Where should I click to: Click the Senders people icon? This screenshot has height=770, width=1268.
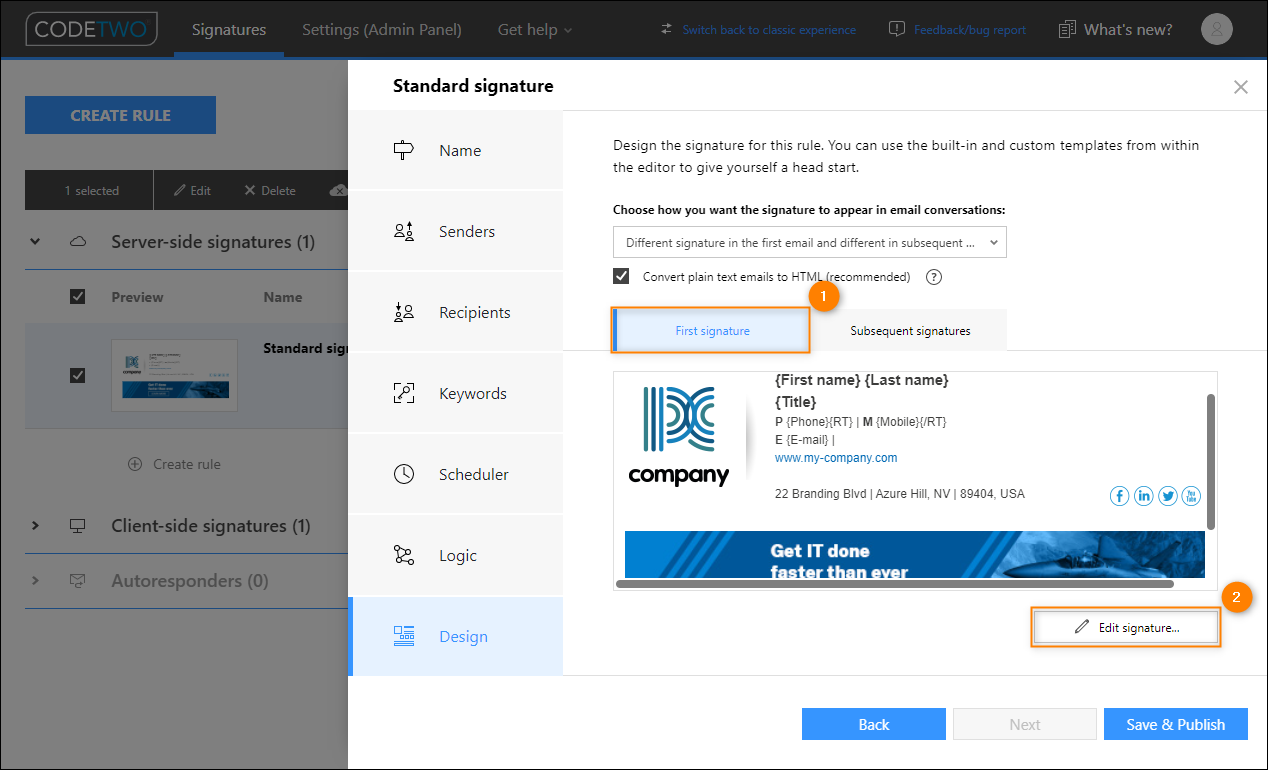click(x=404, y=232)
